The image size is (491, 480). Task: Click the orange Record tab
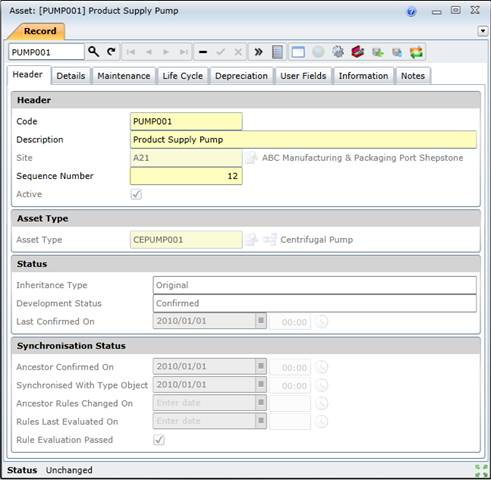pos(37,31)
